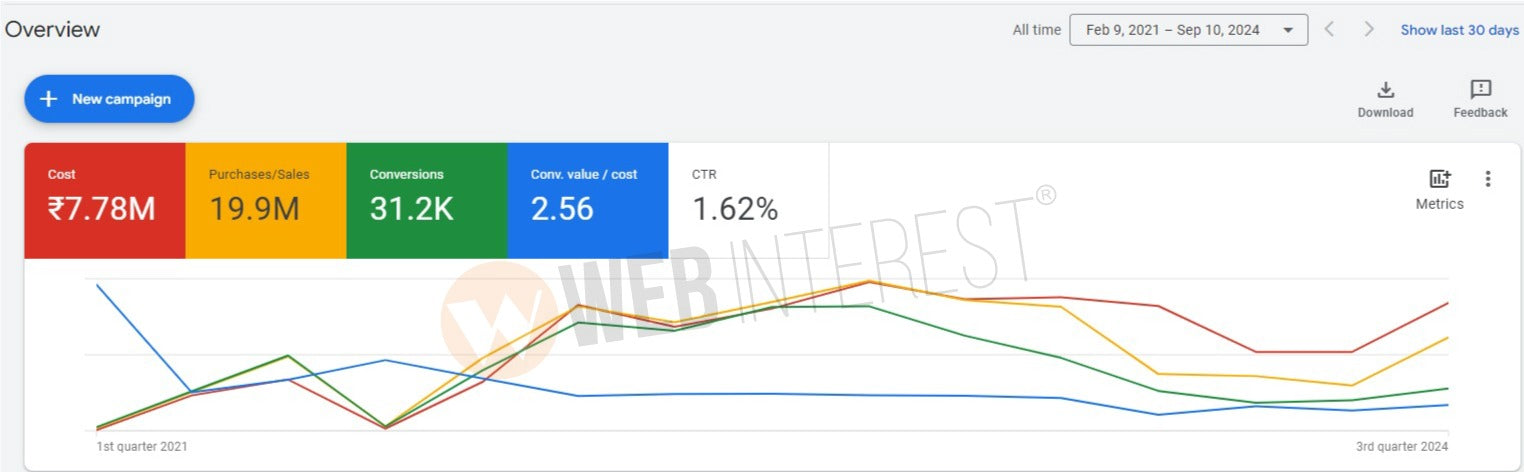The image size is (1524, 472).
Task: Select the yellow Purchases/Sales metric card
Action: 266,200
